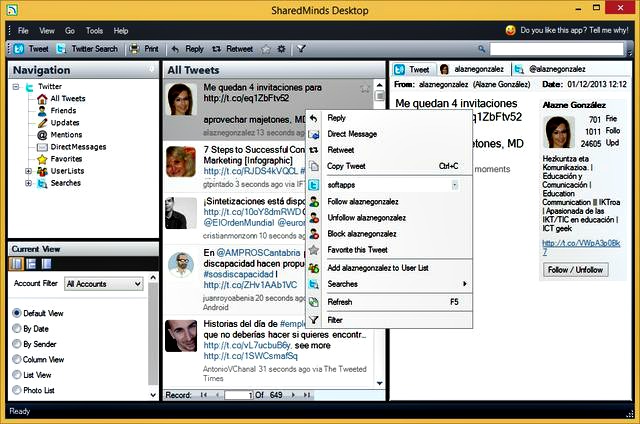This screenshot has width=640, height=424.
Task: Click the Record number field
Action: [x=239, y=395]
